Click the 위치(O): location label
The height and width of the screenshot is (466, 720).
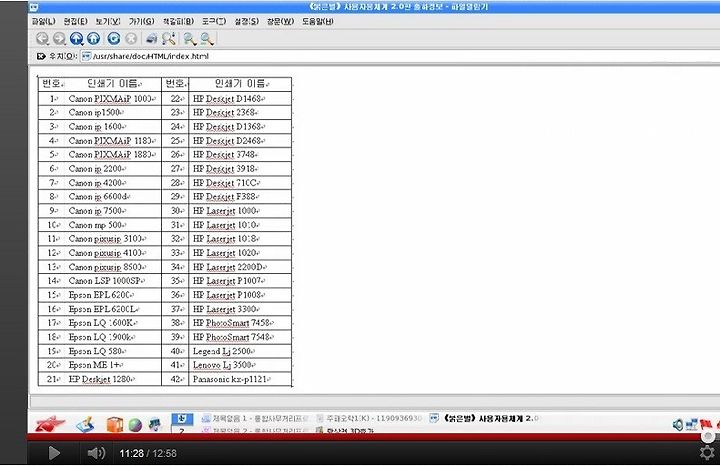63,56
